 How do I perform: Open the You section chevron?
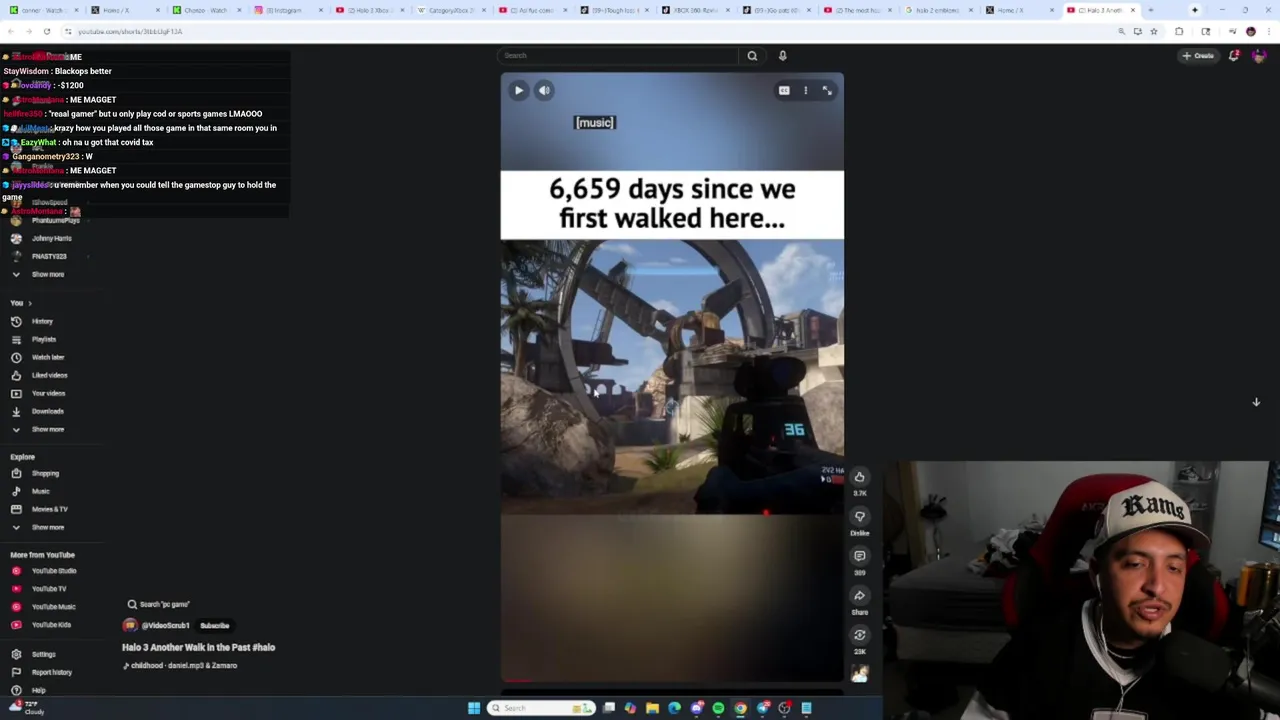pos(29,303)
